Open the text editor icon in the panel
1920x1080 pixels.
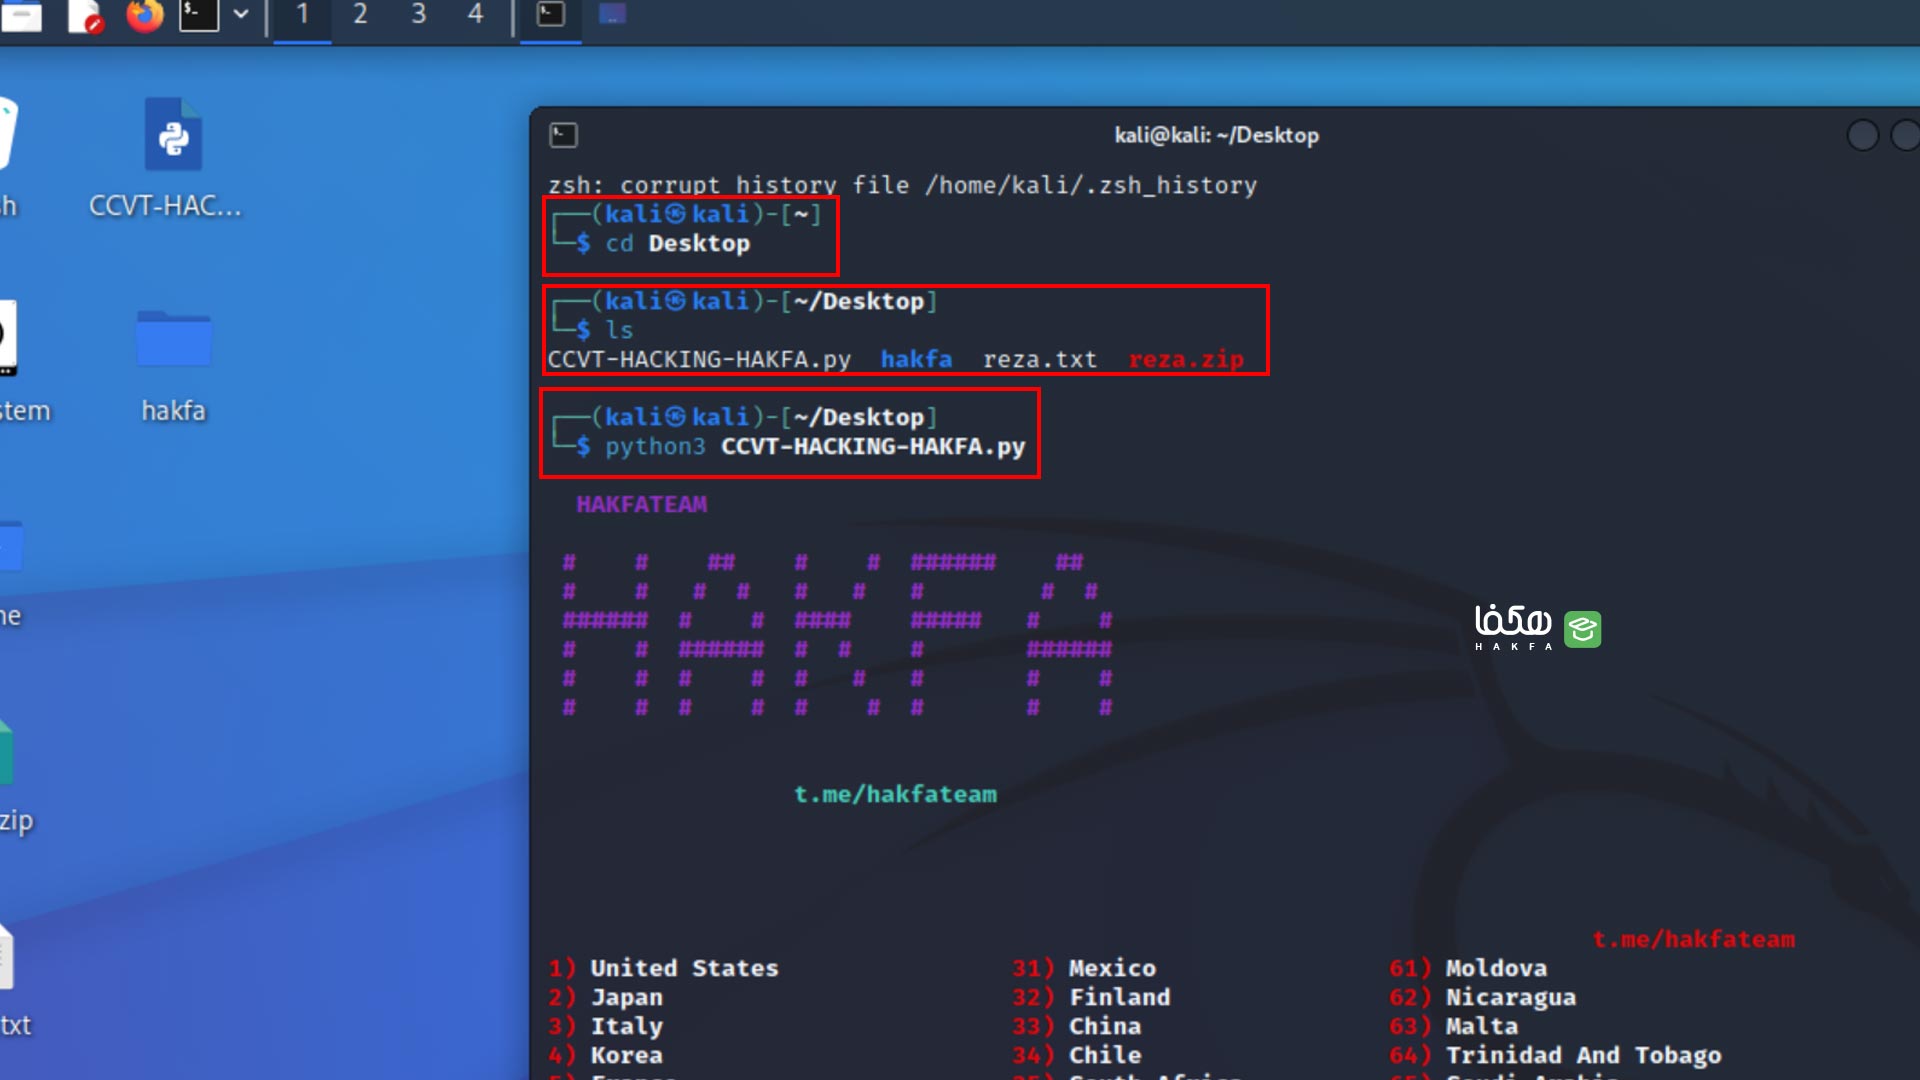click(86, 16)
